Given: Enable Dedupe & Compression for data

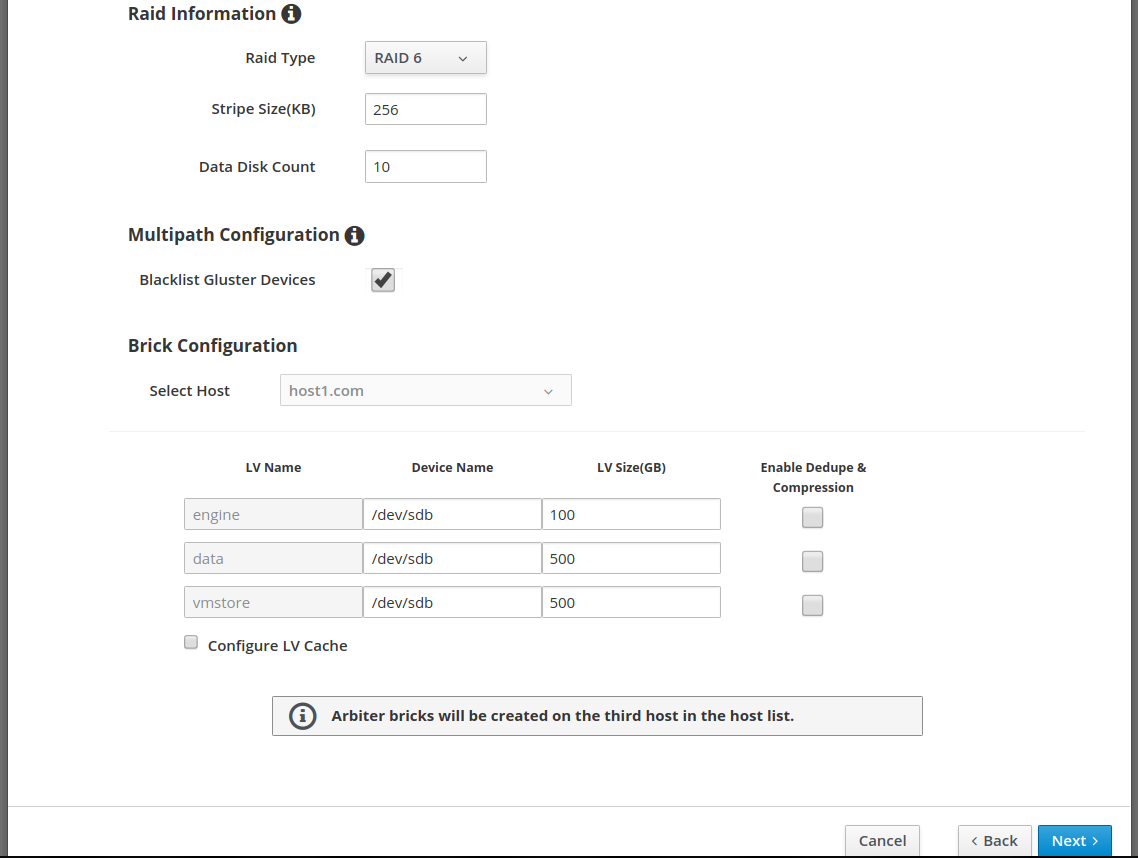Looking at the screenshot, I should tap(812, 561).
